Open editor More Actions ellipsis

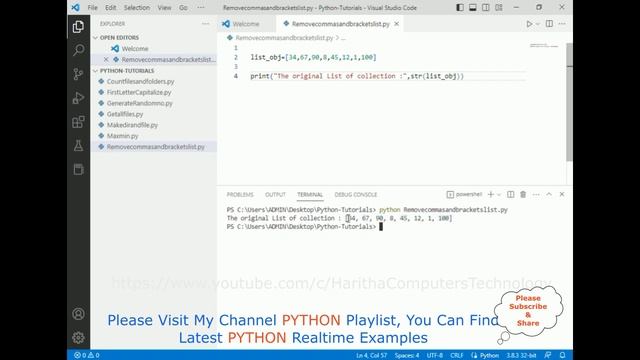coord(562,24)
